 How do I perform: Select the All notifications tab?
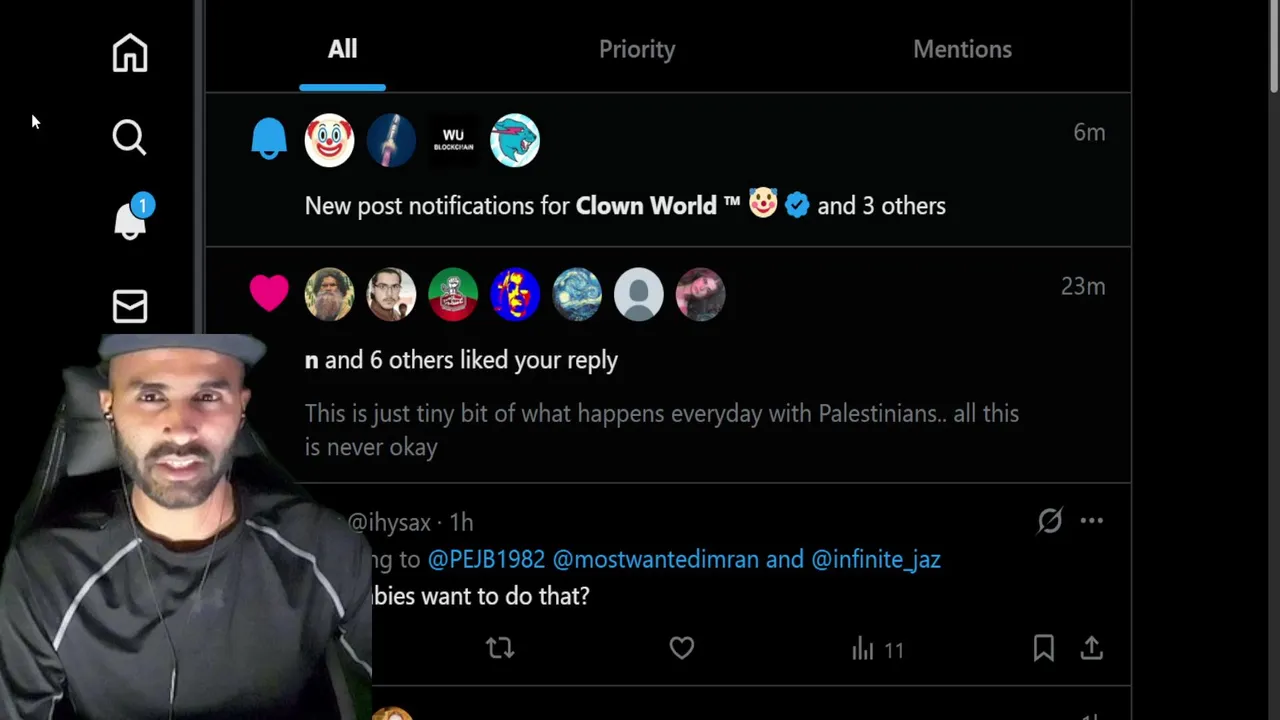click(x=342, y=49)
